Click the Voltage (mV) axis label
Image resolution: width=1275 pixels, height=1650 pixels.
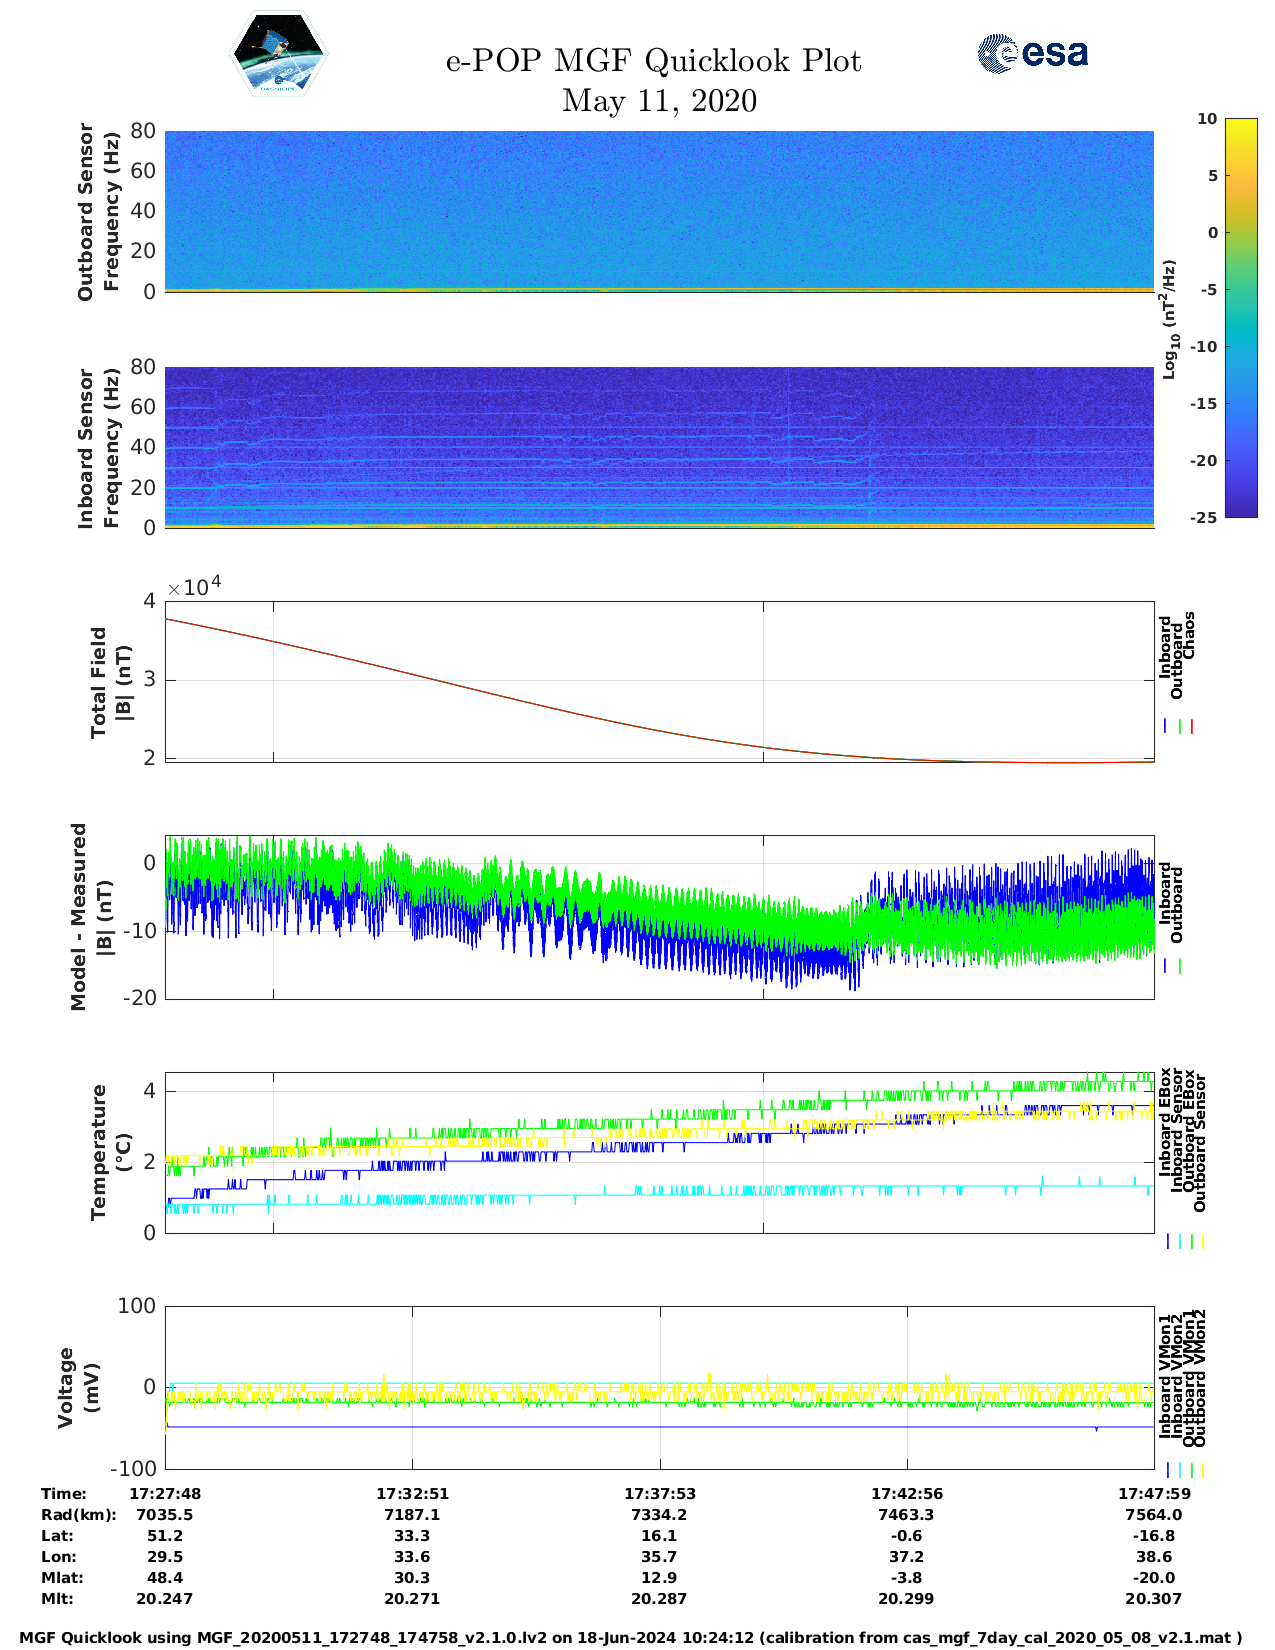79,1387
